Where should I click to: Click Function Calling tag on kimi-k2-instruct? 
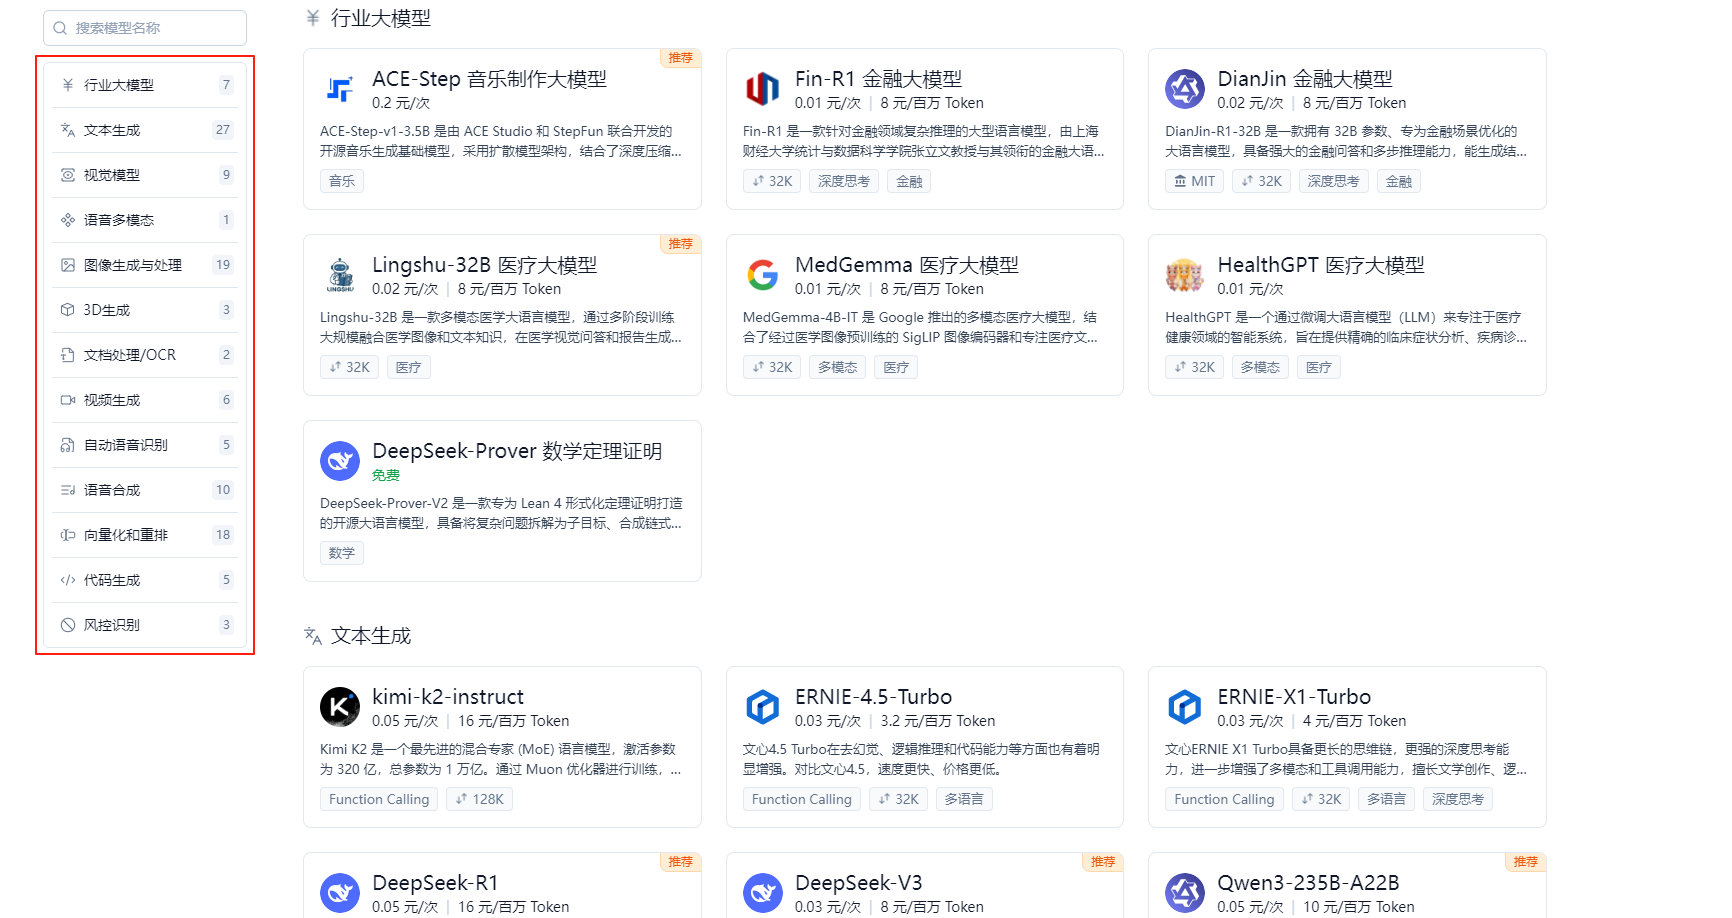click(x=379, y=799)
